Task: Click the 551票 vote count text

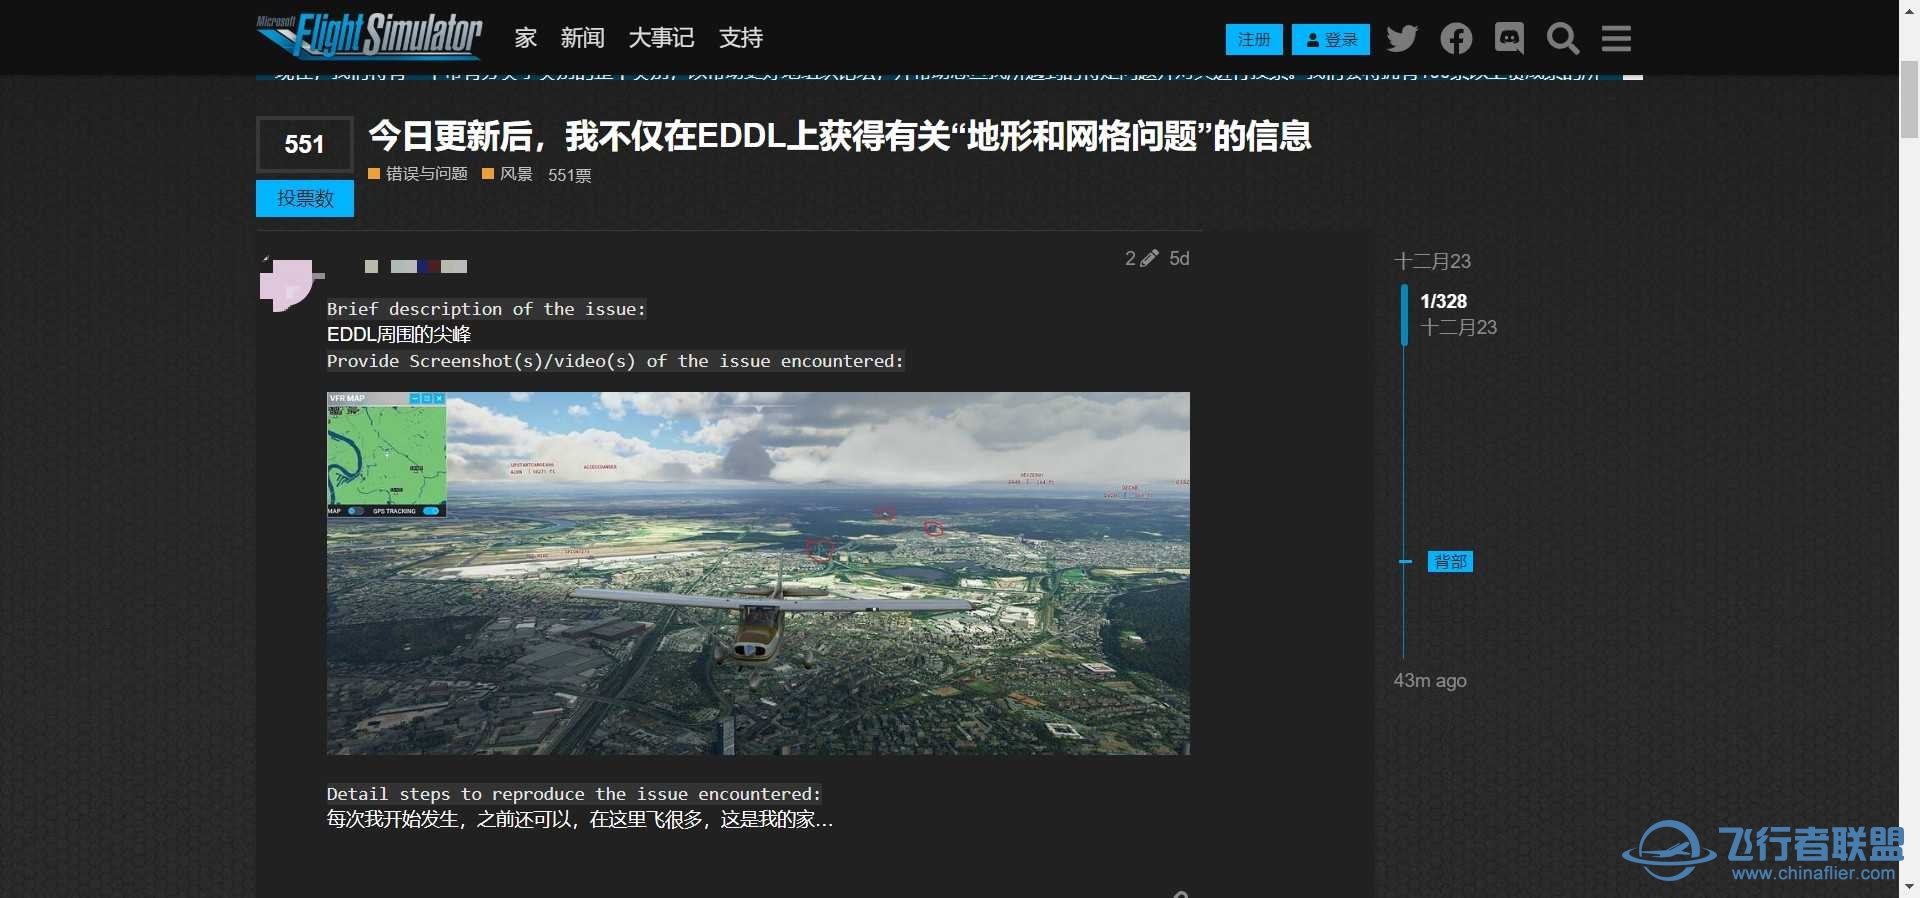Action: (x=569, y=175)
